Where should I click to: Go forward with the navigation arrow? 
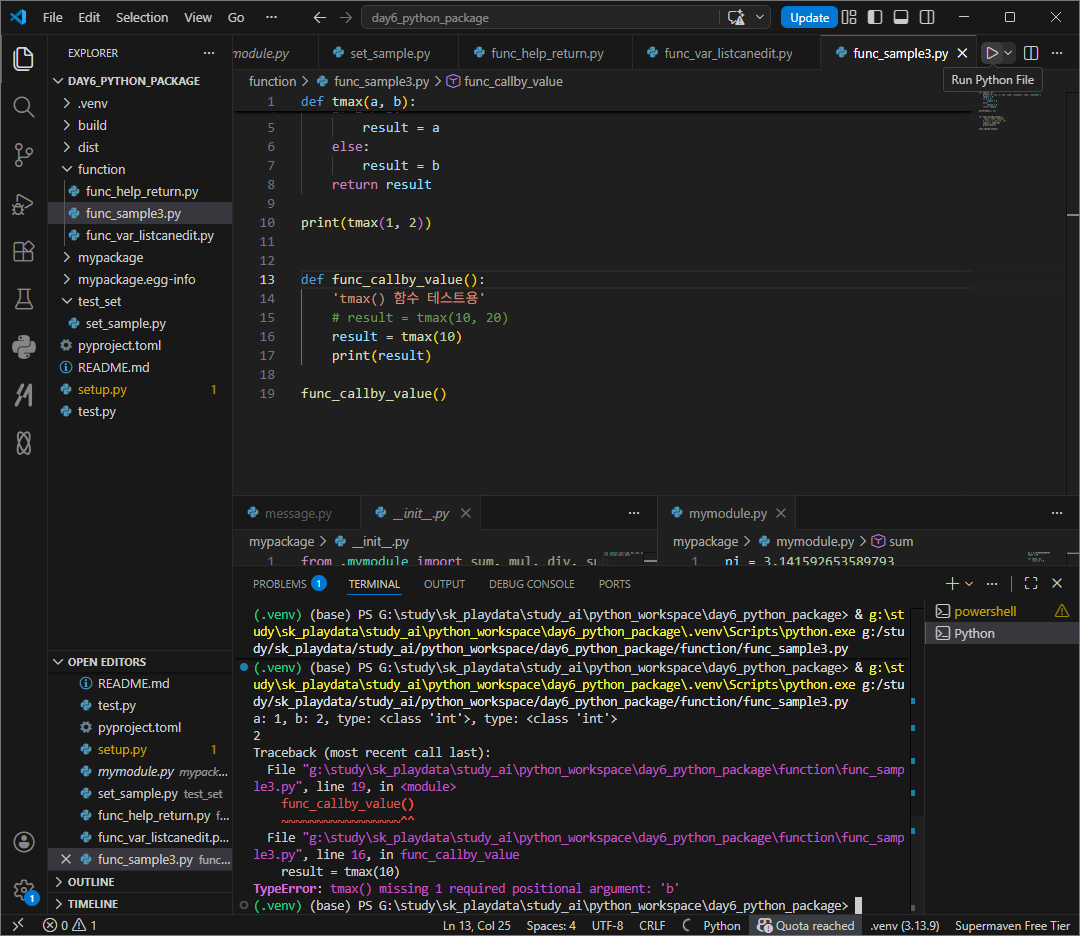tap(346, 17)
